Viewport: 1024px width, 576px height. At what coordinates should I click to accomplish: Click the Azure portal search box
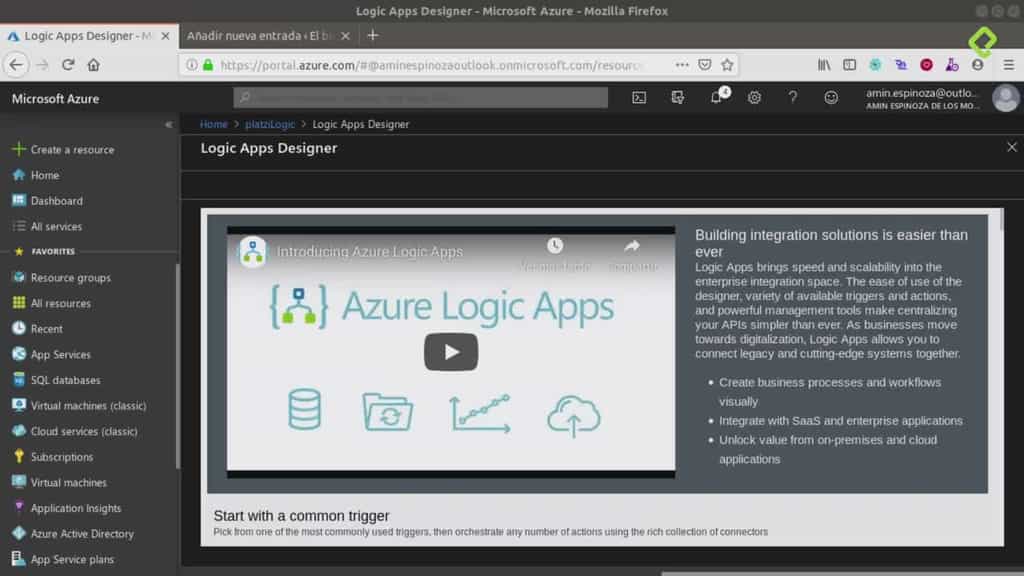tap(421, 98)
